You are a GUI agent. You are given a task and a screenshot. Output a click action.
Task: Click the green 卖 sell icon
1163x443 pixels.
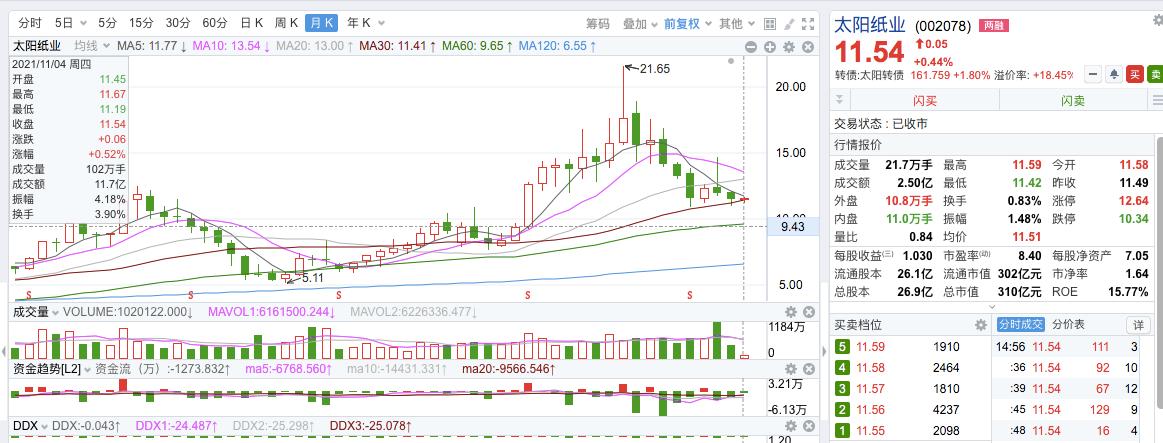(x=1155, y=74)
